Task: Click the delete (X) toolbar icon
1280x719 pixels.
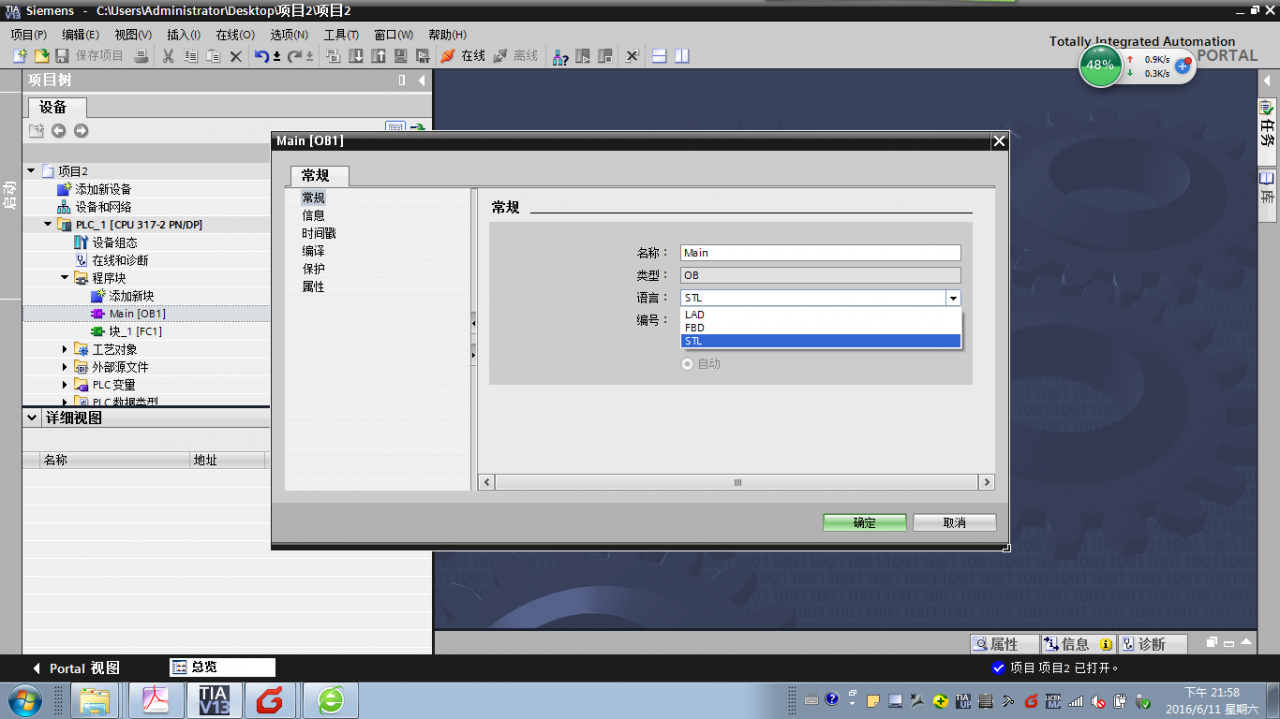Action: click(x=236, y=56)
